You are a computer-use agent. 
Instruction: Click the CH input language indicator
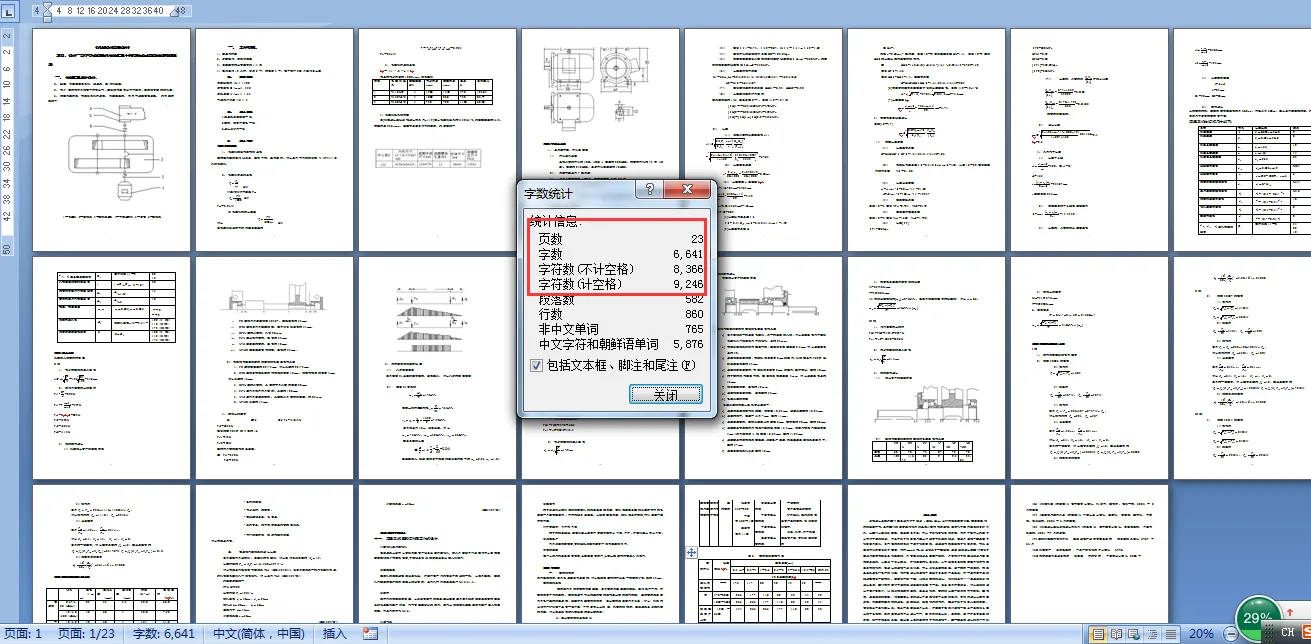pyautogui.click(x=1289, y=633)
